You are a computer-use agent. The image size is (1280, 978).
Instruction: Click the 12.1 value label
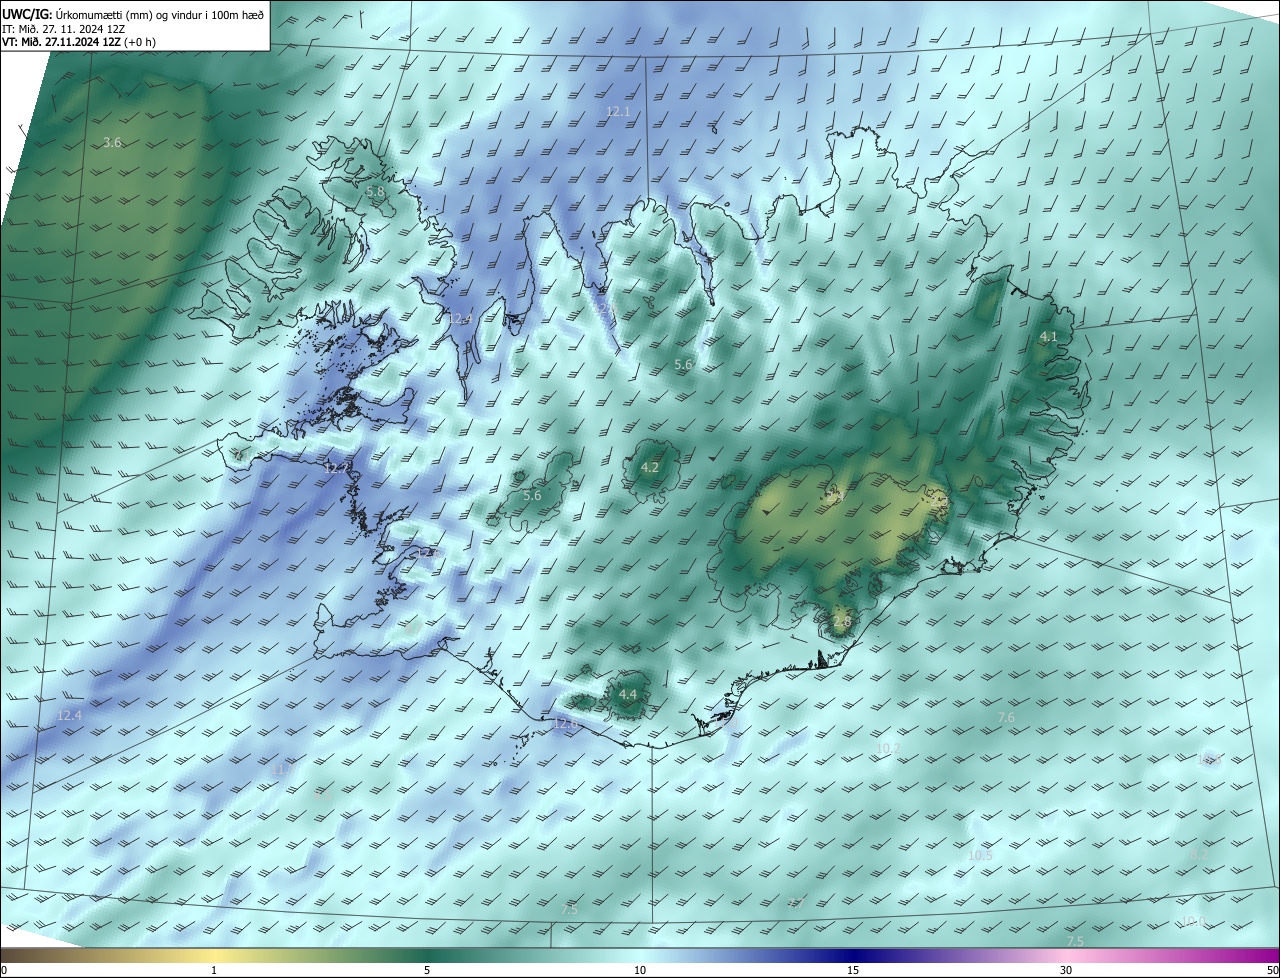click(619, 111)
